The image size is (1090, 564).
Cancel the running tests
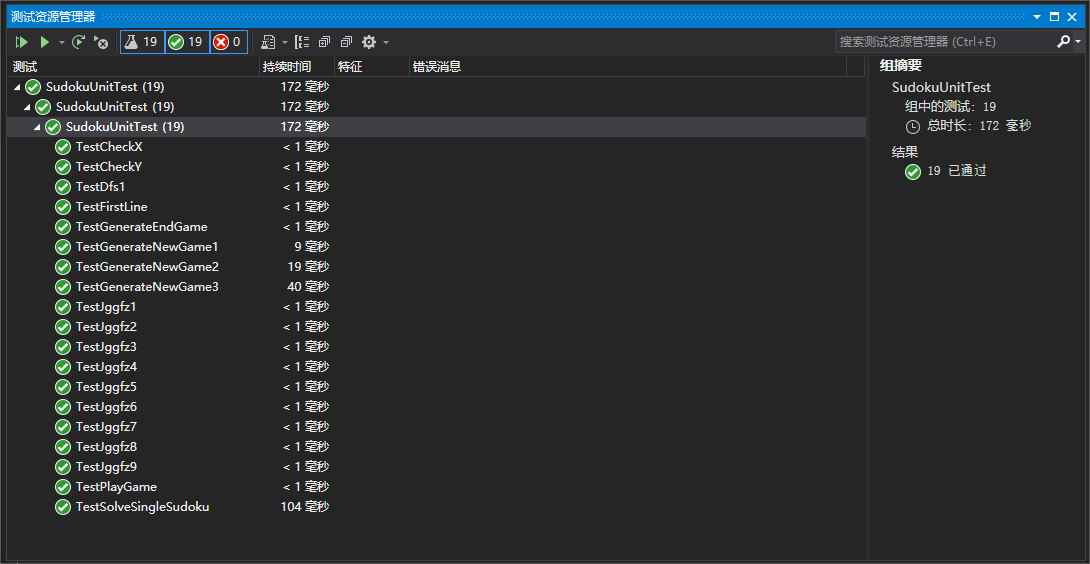(x=101, y=42)
